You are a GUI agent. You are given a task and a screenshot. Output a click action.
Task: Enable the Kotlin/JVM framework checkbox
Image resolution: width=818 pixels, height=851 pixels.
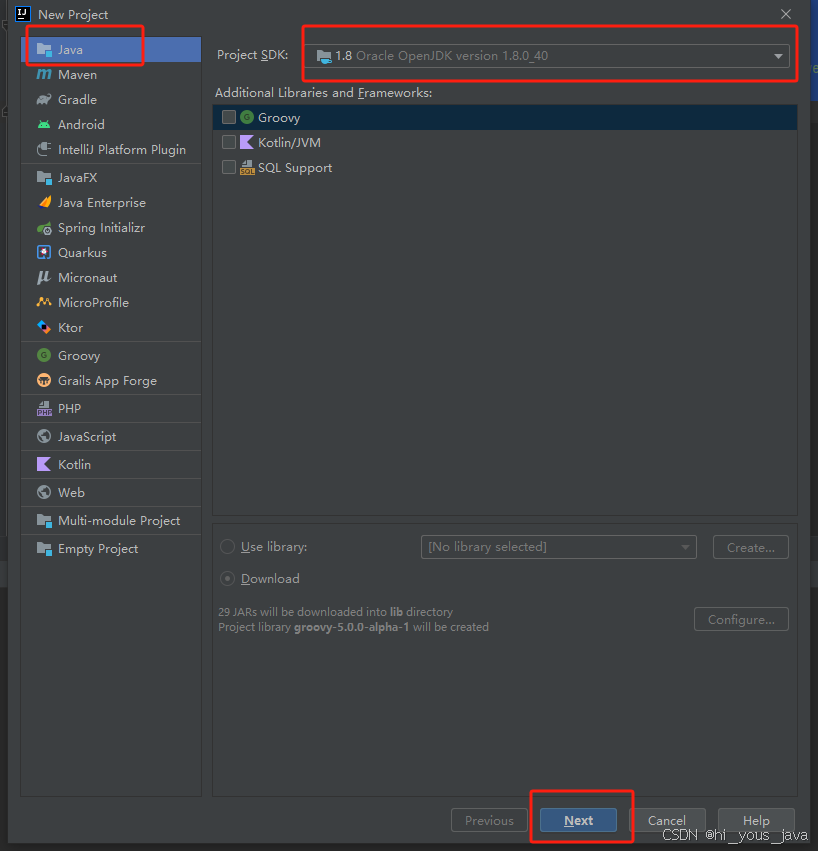[229, 142]
